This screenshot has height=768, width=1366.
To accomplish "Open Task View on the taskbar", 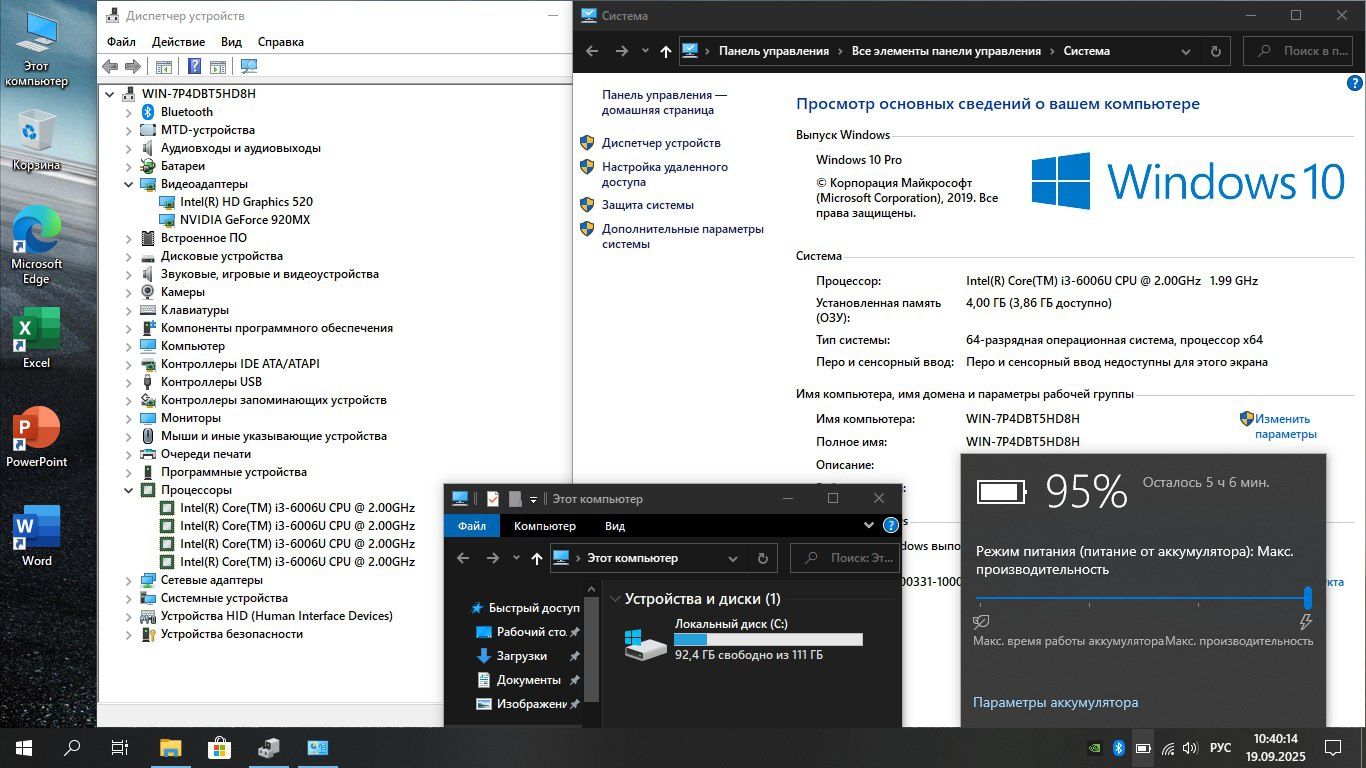I will tap(120, 747).
